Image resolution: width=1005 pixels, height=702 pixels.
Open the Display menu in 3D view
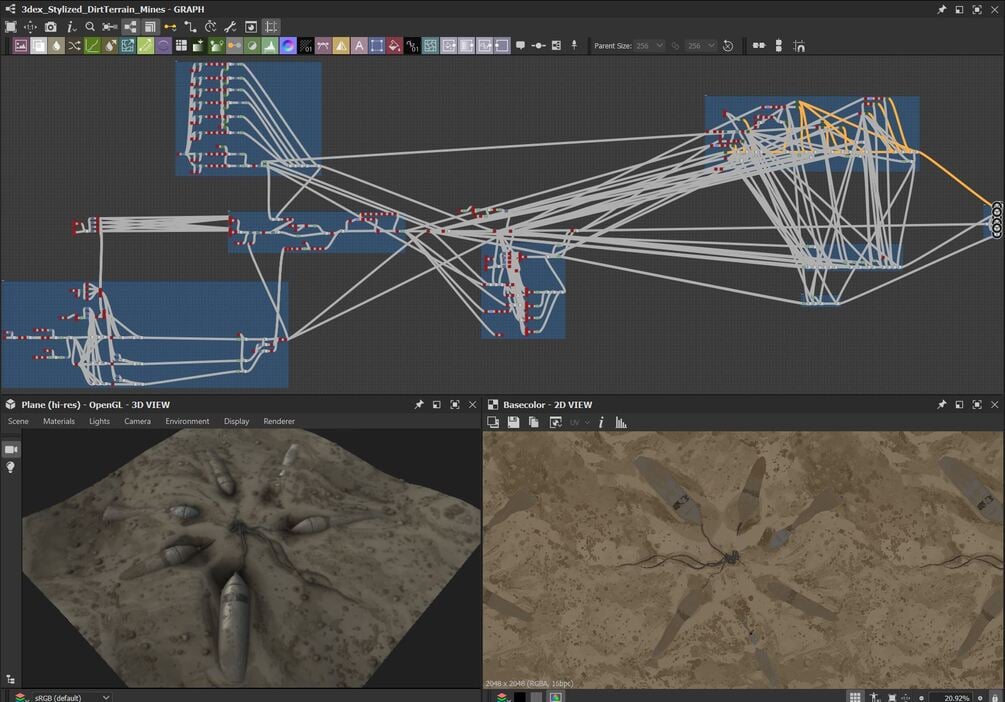click(237, 421)
